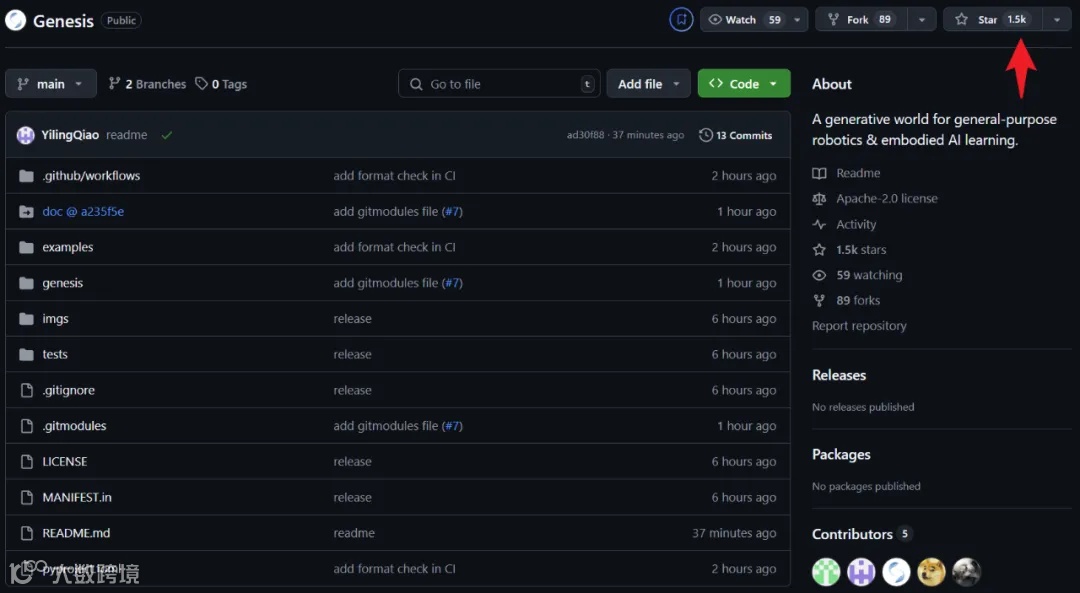View the 13 Commits history
Screen dimensions: 1080x593
736,135
